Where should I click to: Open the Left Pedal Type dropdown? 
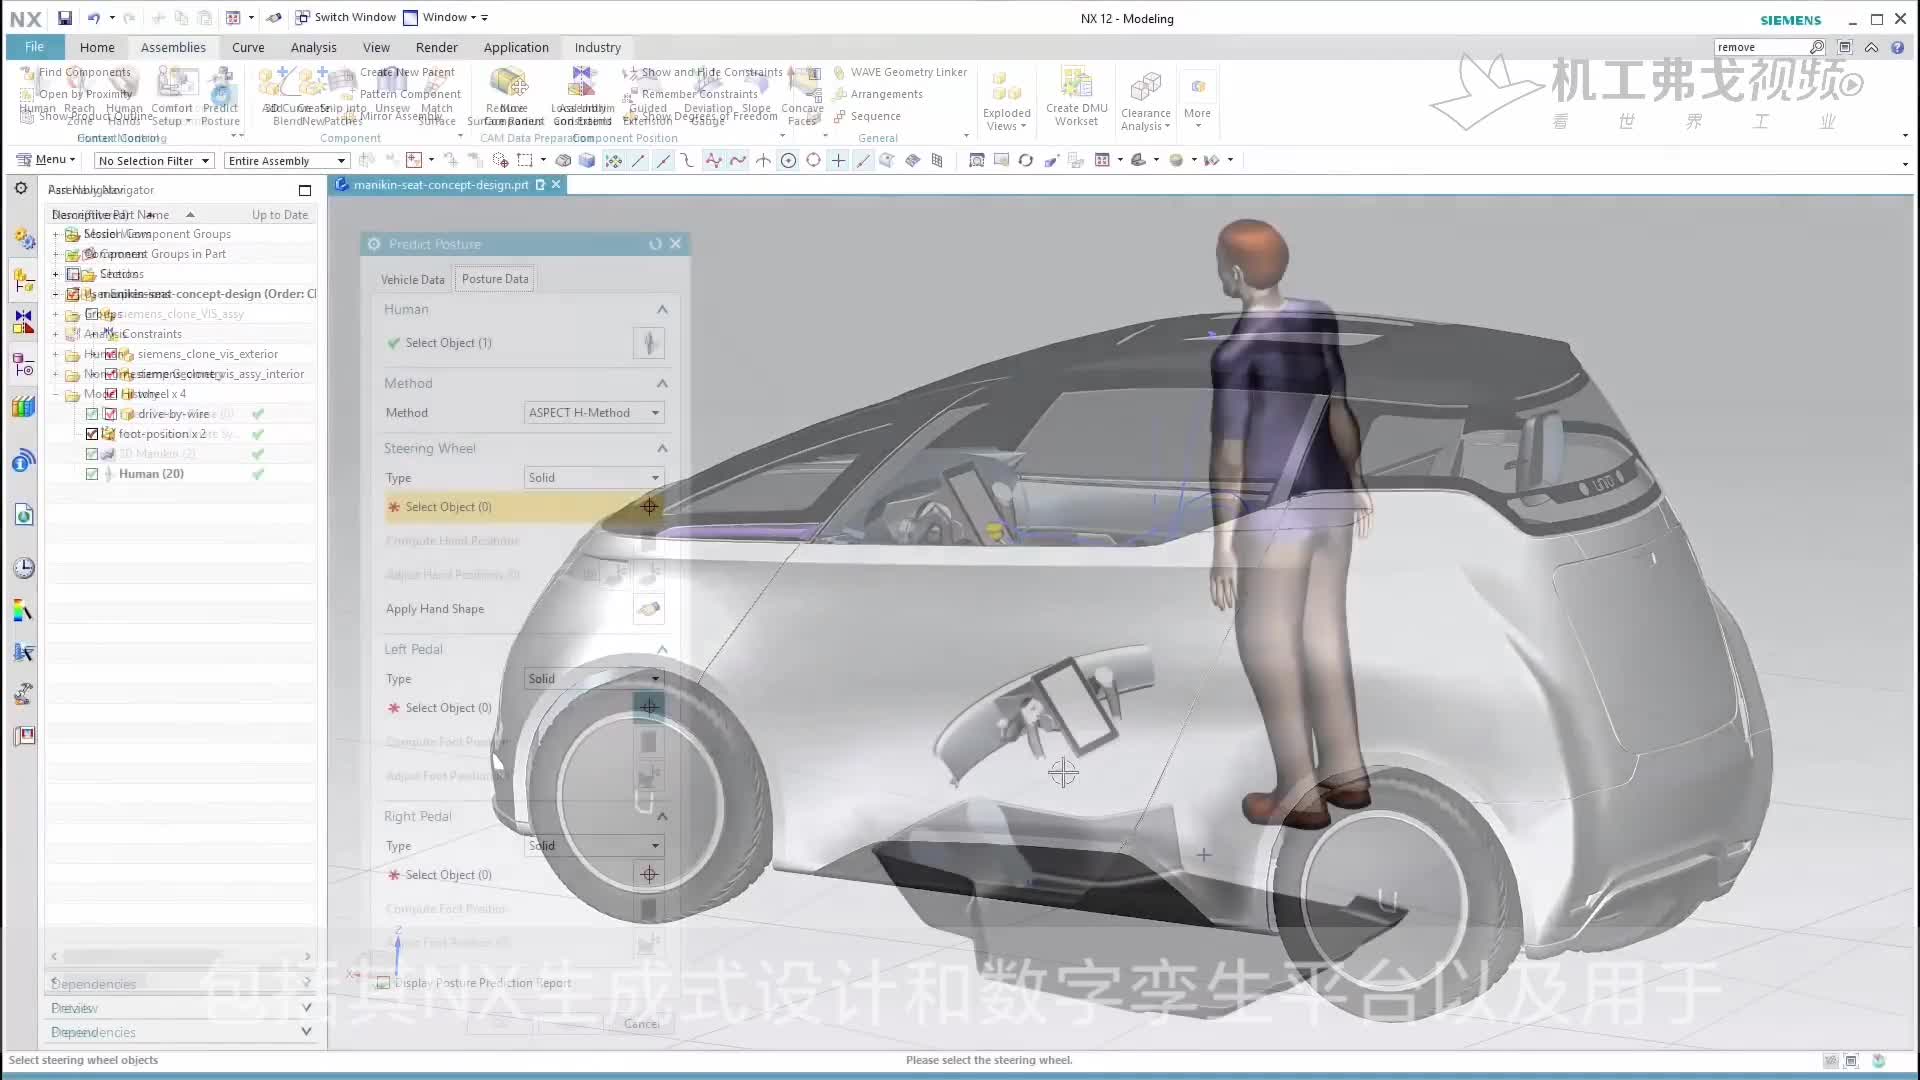coord(594,678)
